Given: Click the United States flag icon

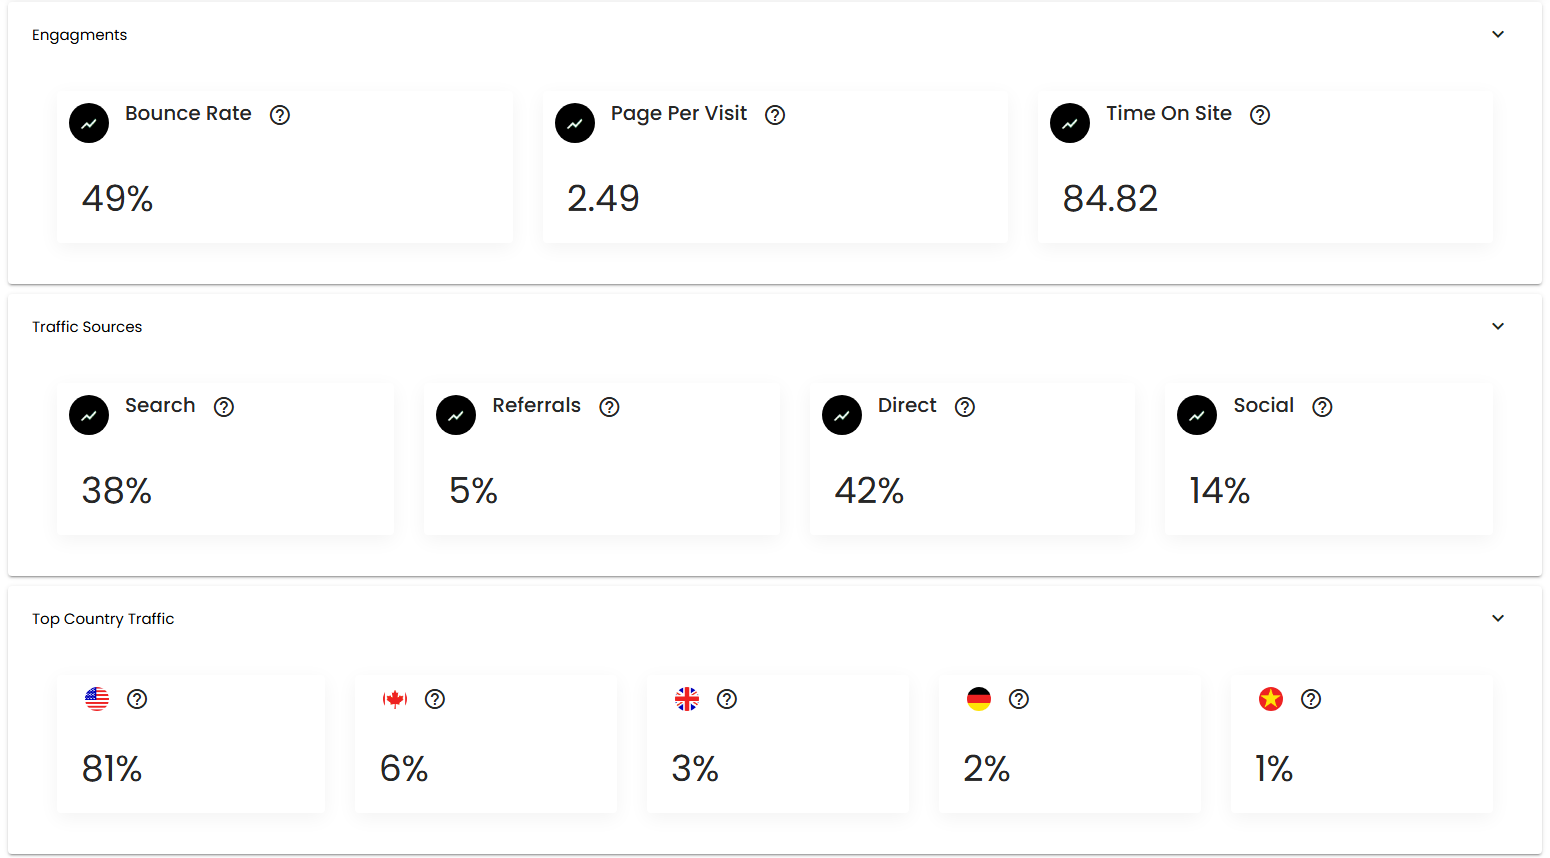Looking at the screenshot, I should (x=95, y=699).
